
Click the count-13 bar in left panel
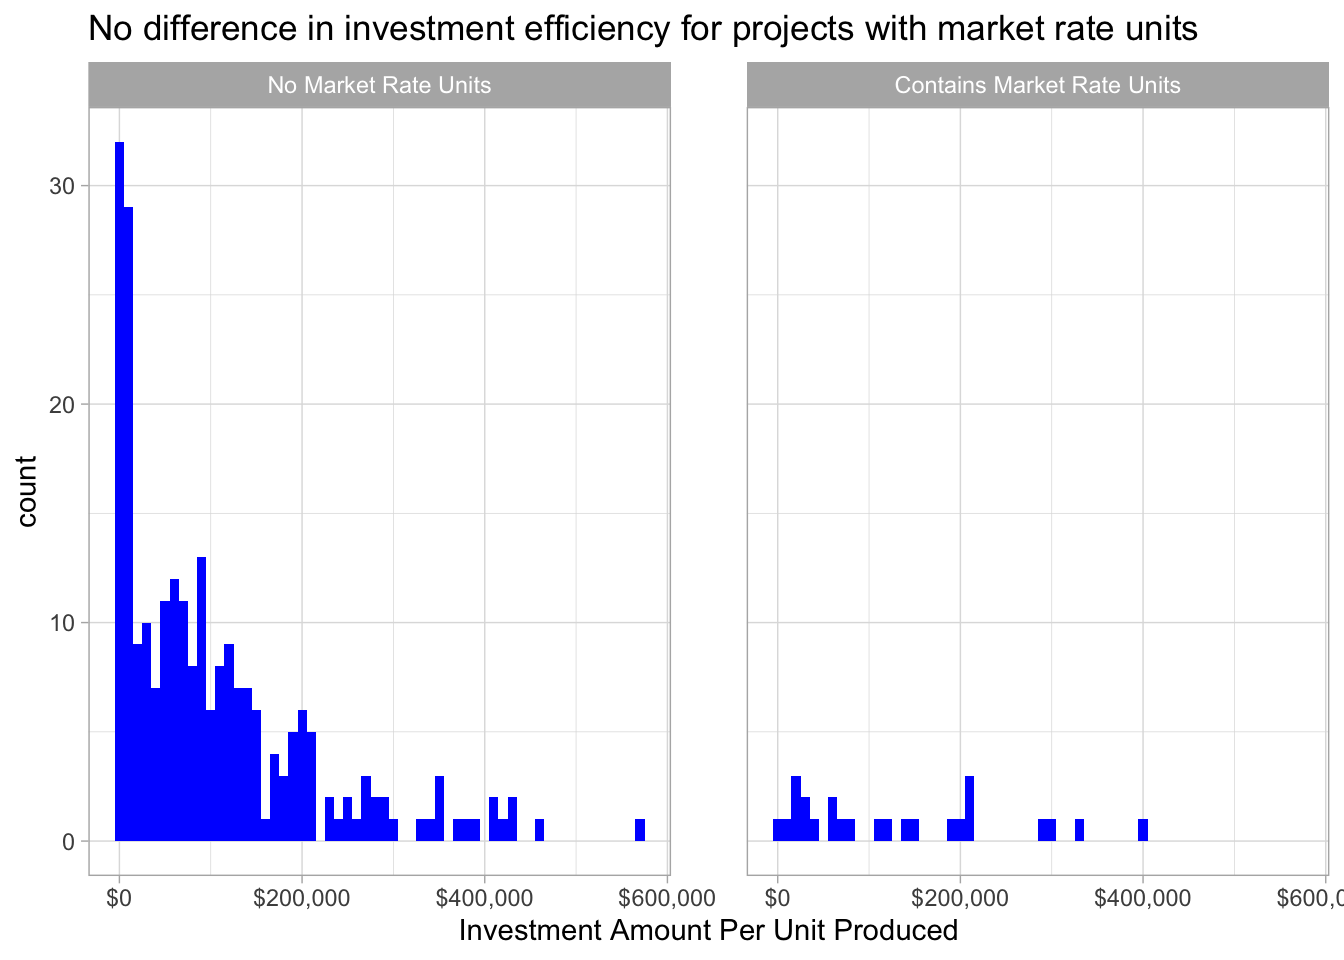[201, 699]
